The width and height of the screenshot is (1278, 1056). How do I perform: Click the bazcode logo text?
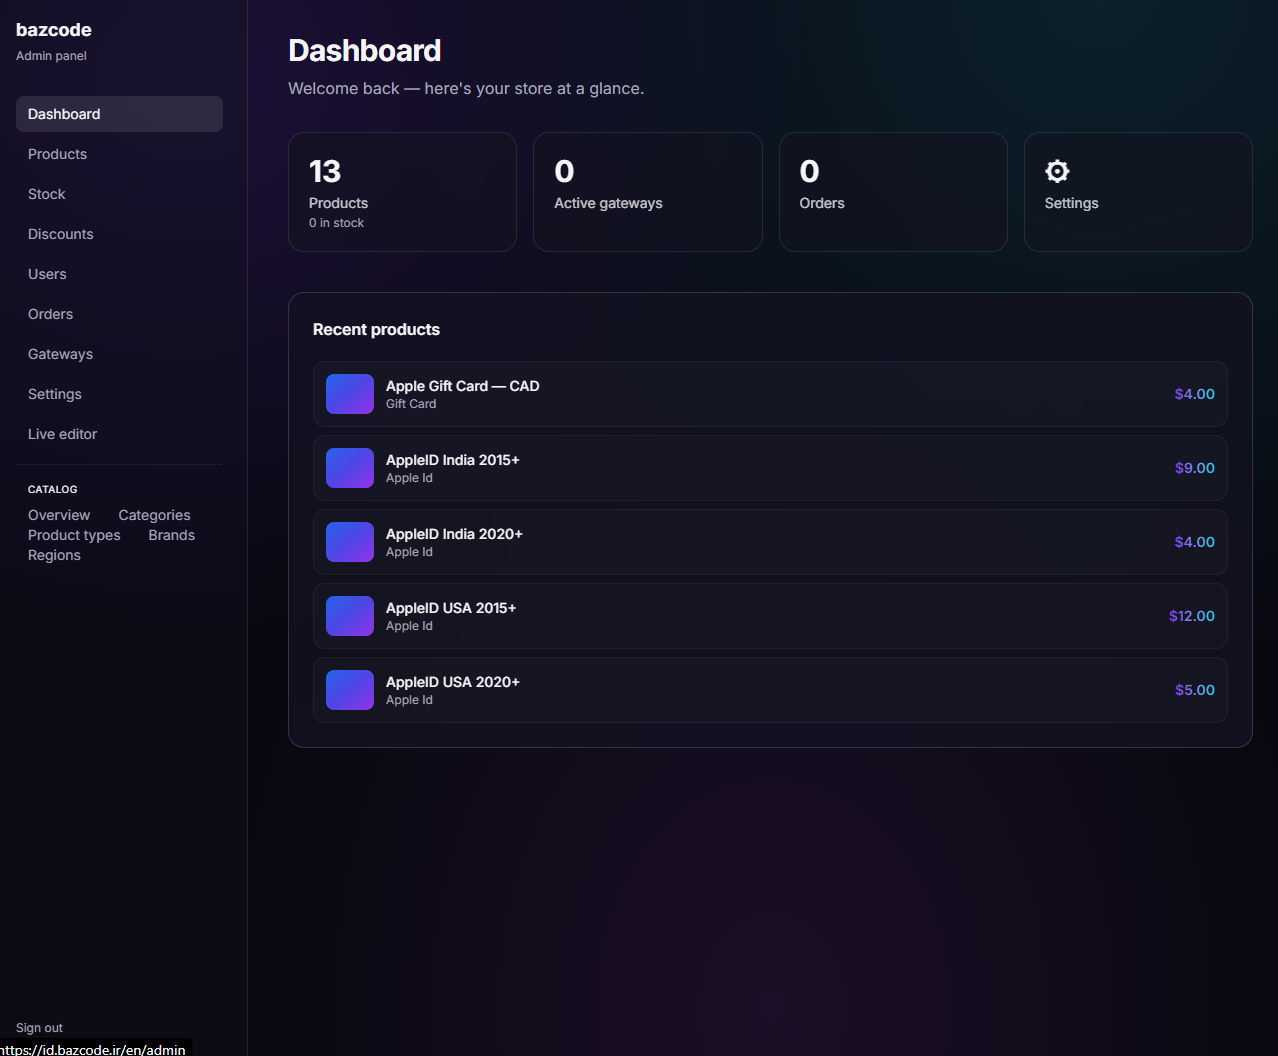(54, 30)
